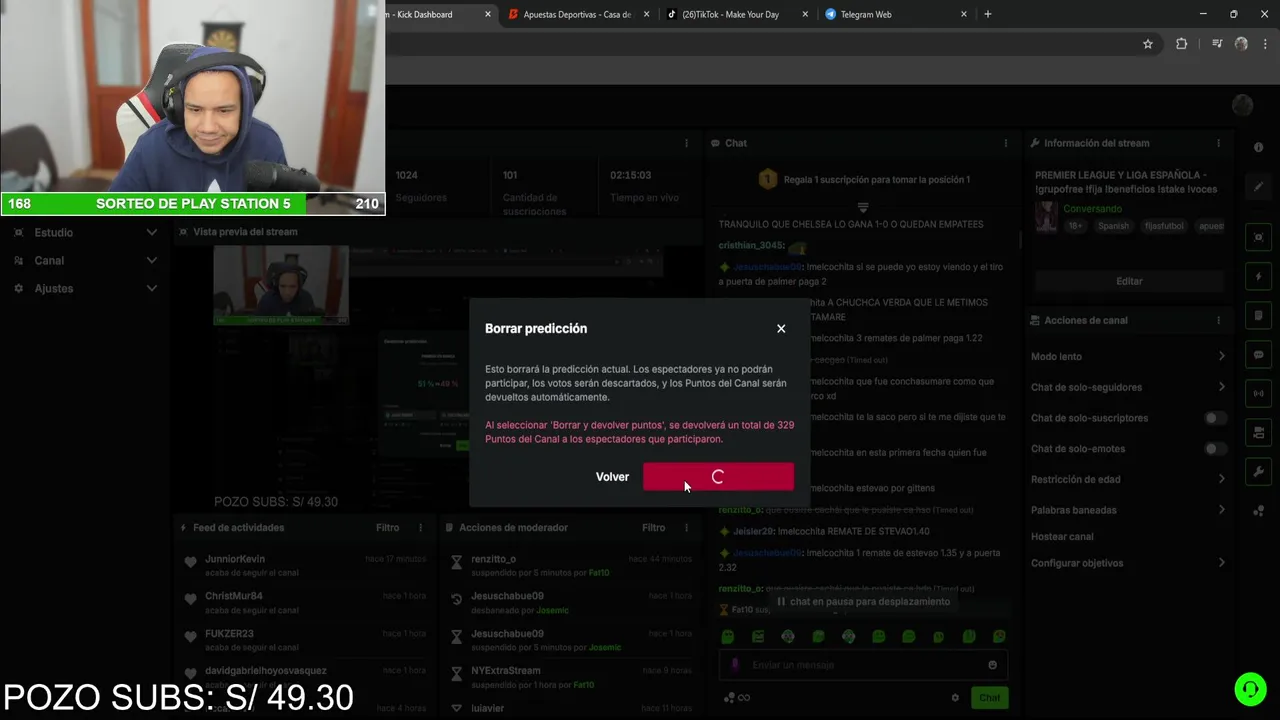Image resolution: width=1280 pixels, height=720 pixels.
Task: Bookmark this page with the star icon
Action: coord(1148,44)
